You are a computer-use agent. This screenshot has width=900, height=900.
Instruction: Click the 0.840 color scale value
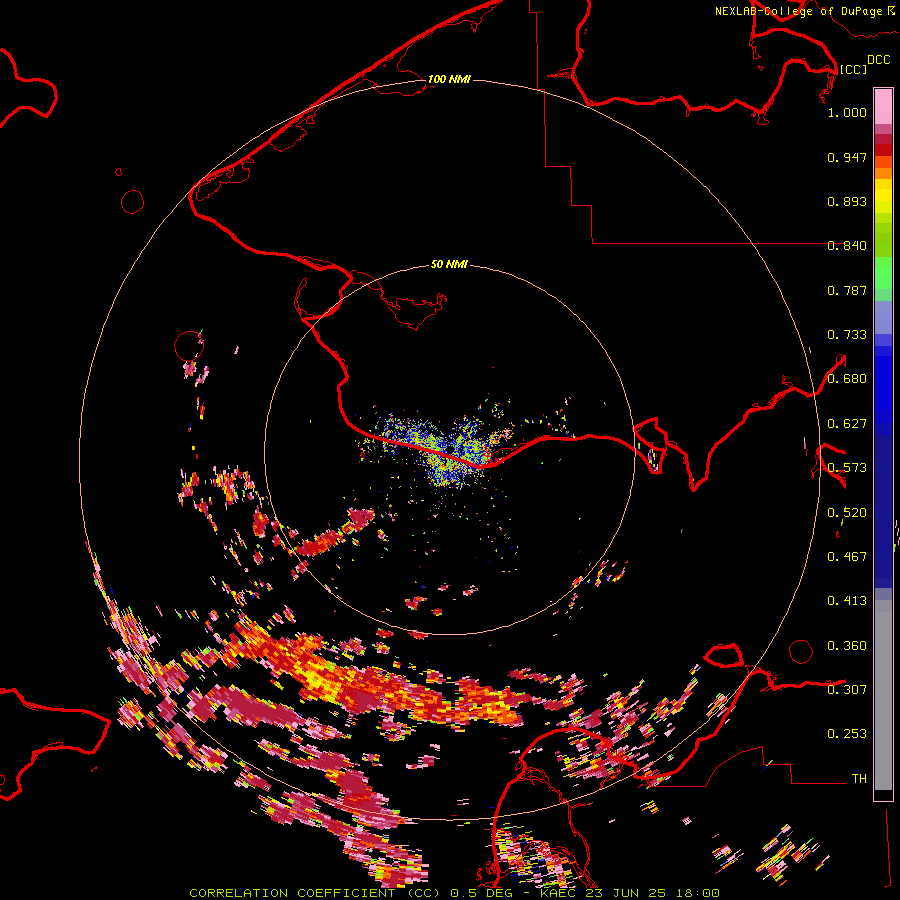(847, 246)
